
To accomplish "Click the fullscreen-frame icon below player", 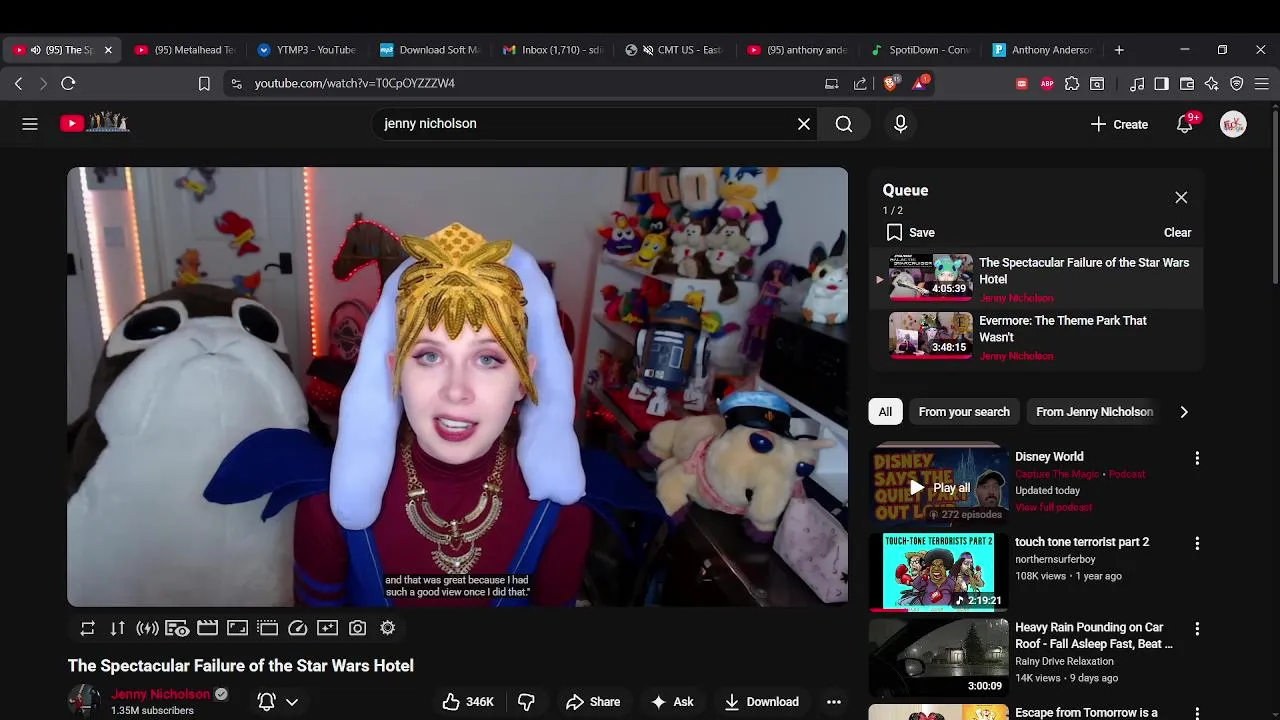I will (237, 628).
